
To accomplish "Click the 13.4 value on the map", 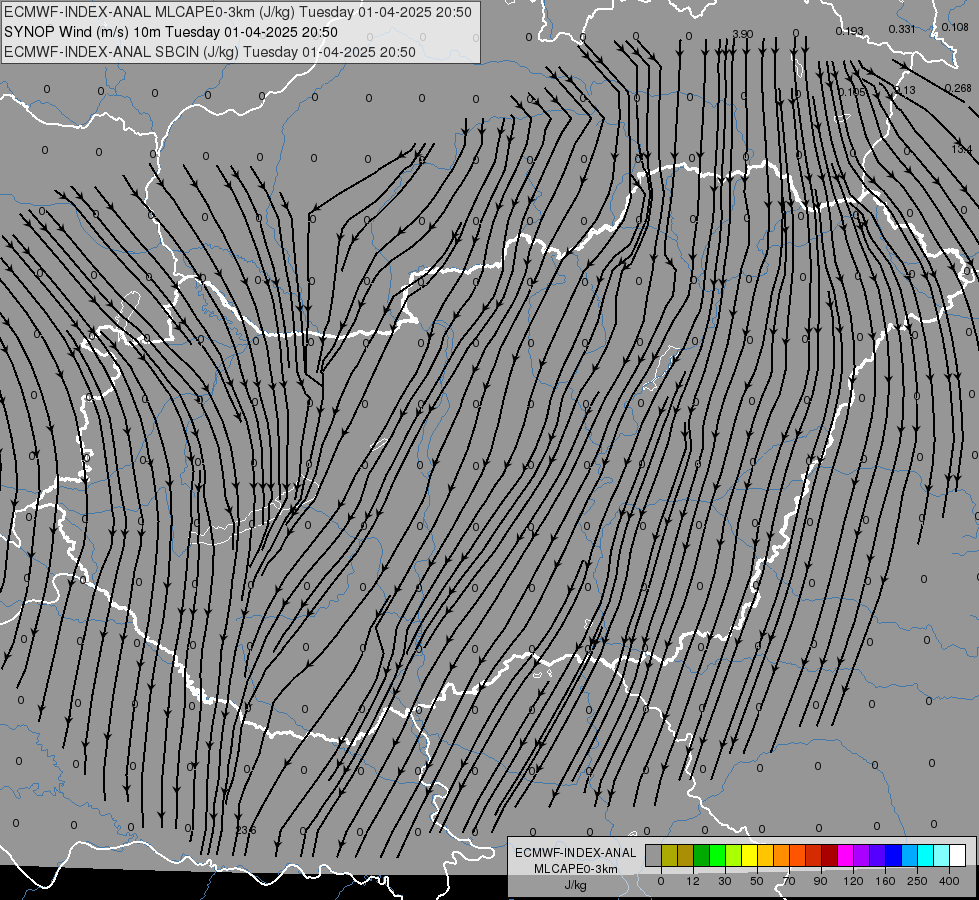I will click(962, 149).
